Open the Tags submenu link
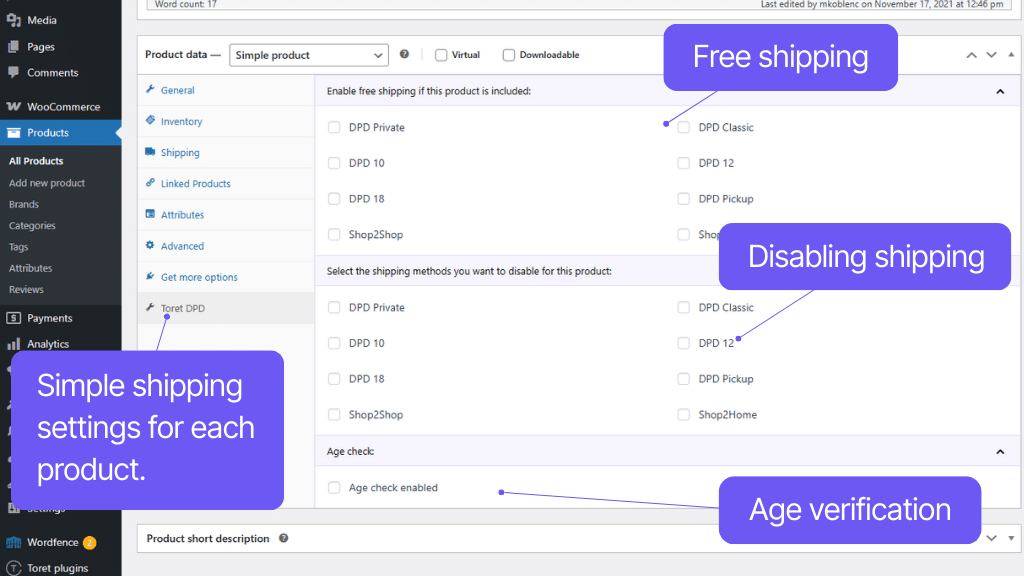The image size is (1024, 576). (18, 247)
